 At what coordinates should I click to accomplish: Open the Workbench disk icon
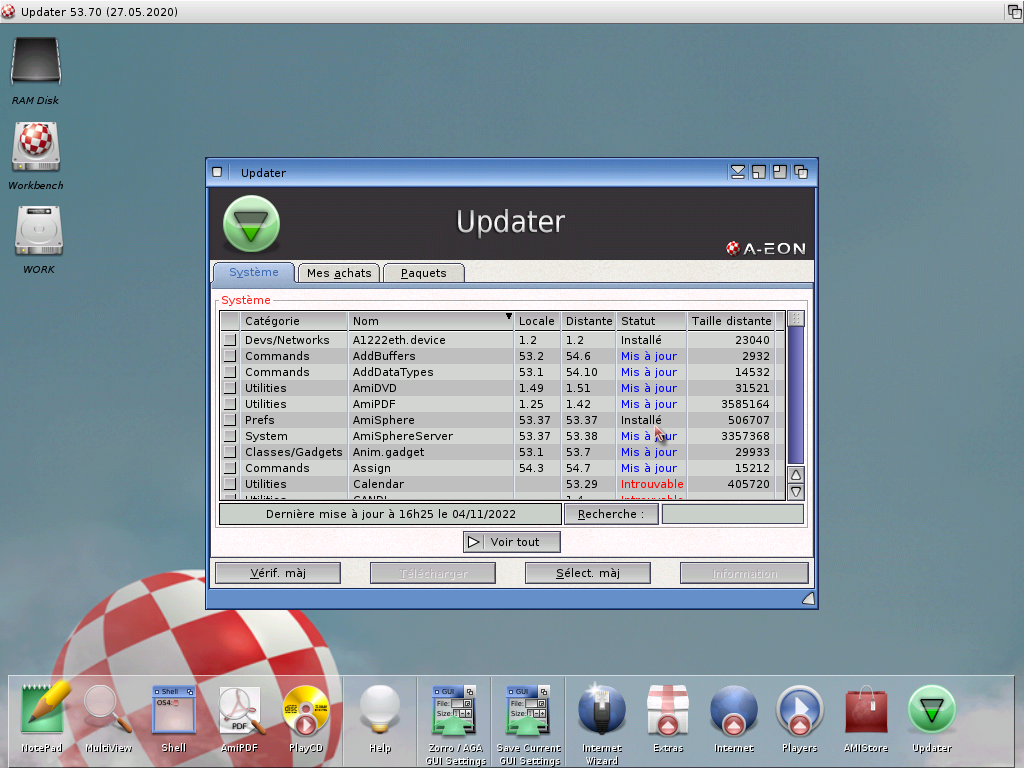click(36, 147)
